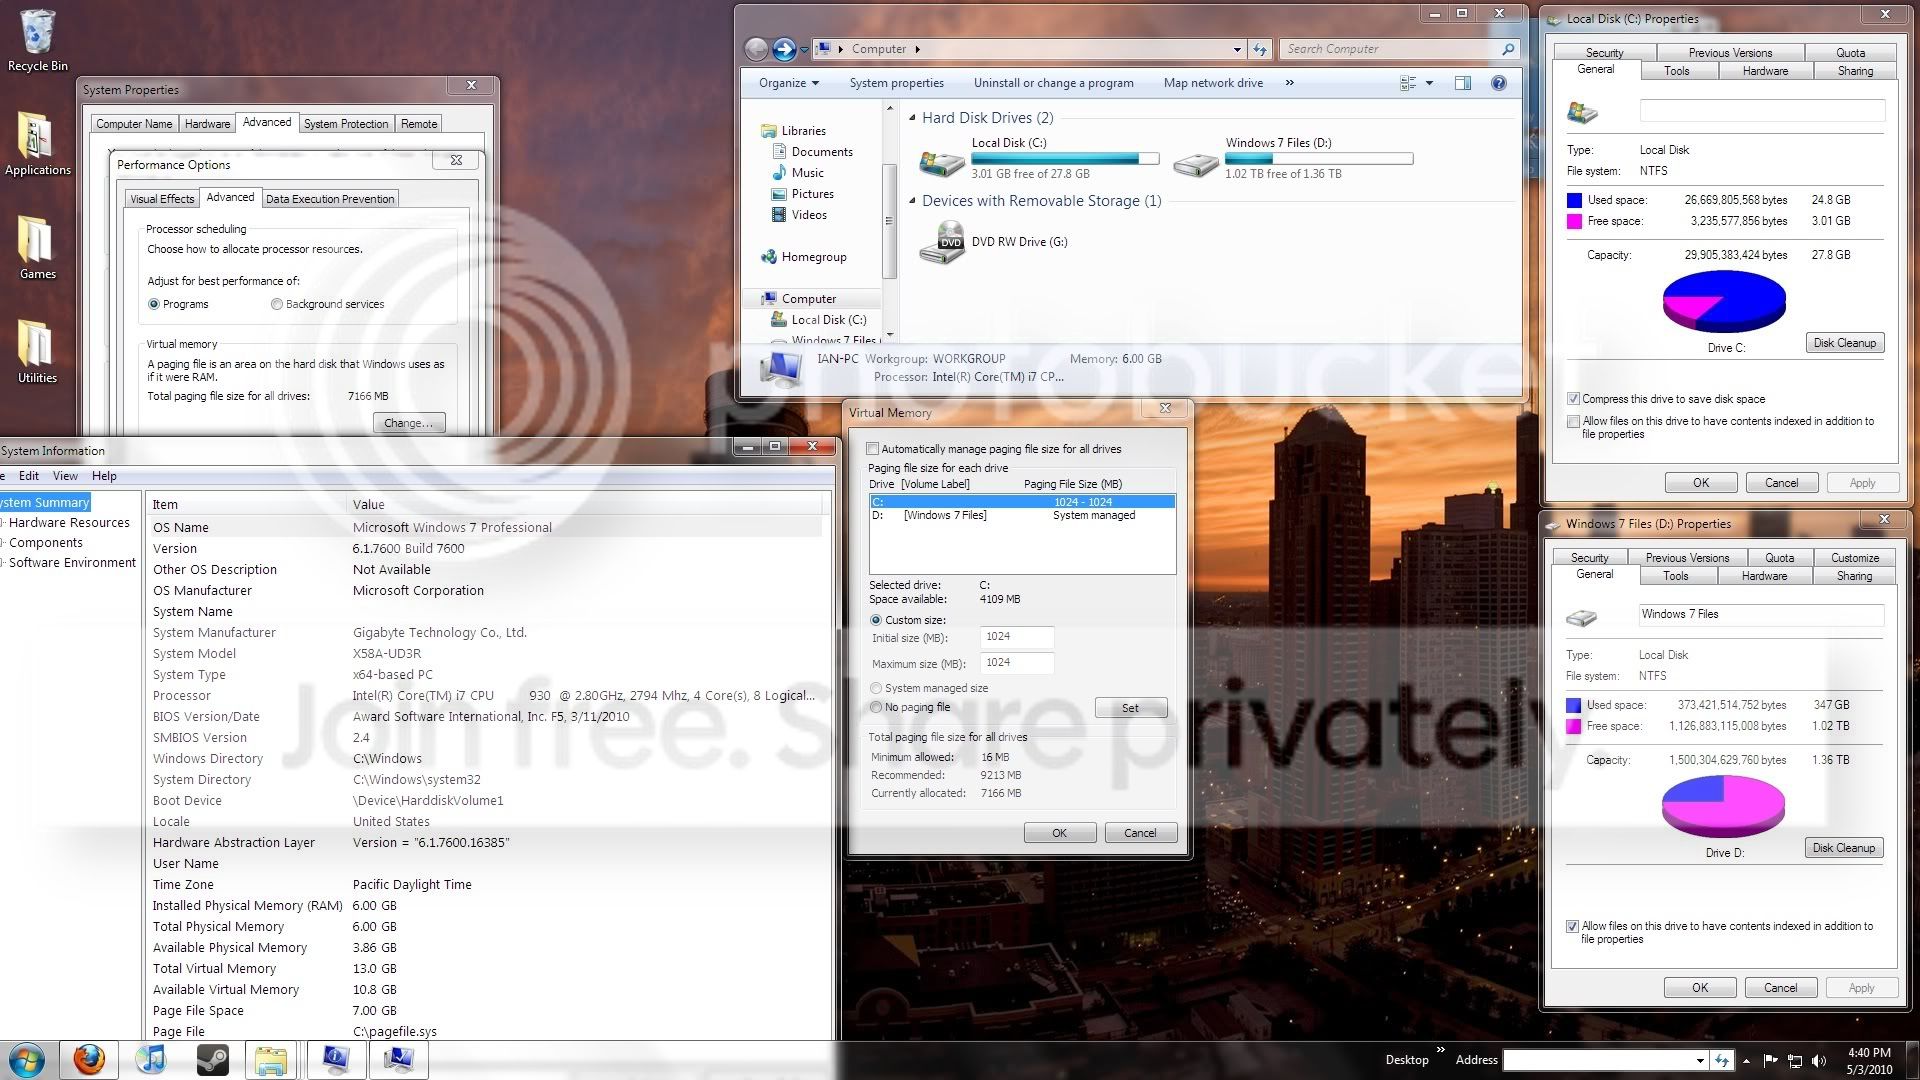This screenshot has width=1920, height=1080.
Task: Expand Software Environment tree node
Action: tap(3, 563)
